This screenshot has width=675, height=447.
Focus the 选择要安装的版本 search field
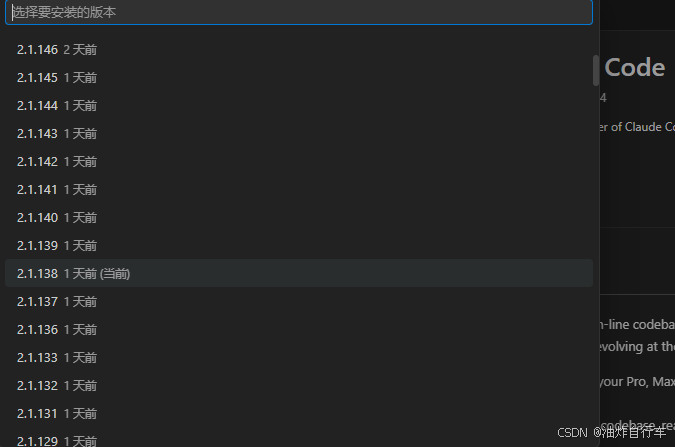tap(299, 12)
